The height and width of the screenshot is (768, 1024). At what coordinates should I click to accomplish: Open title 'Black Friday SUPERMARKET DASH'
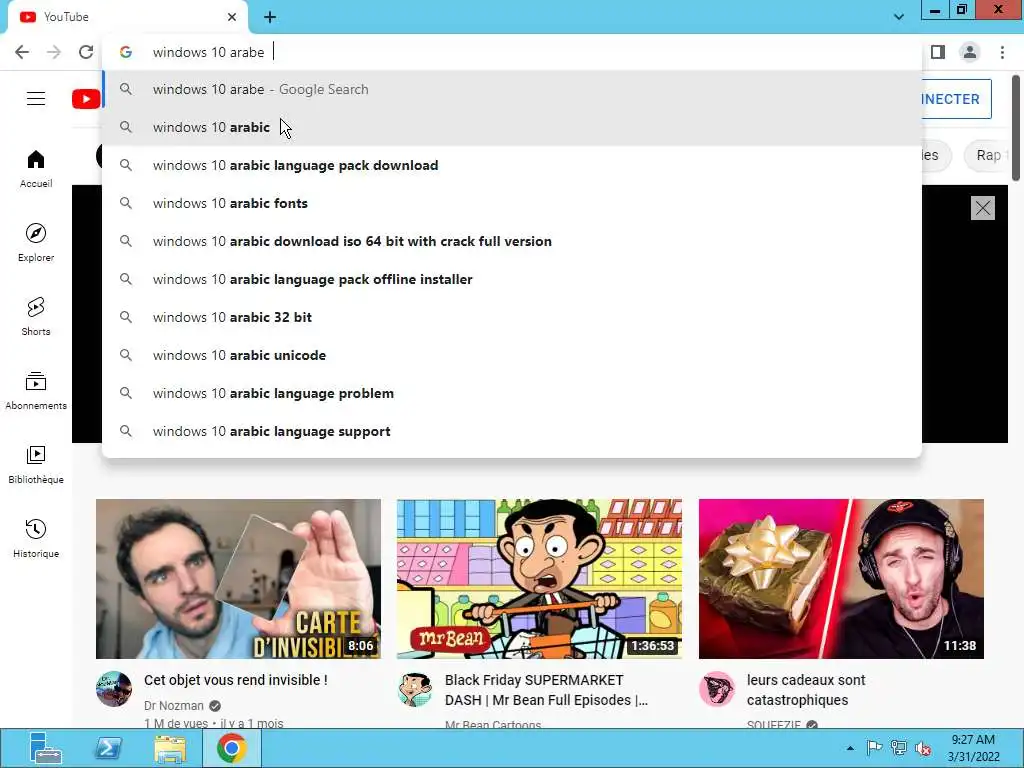click(547, 690)
